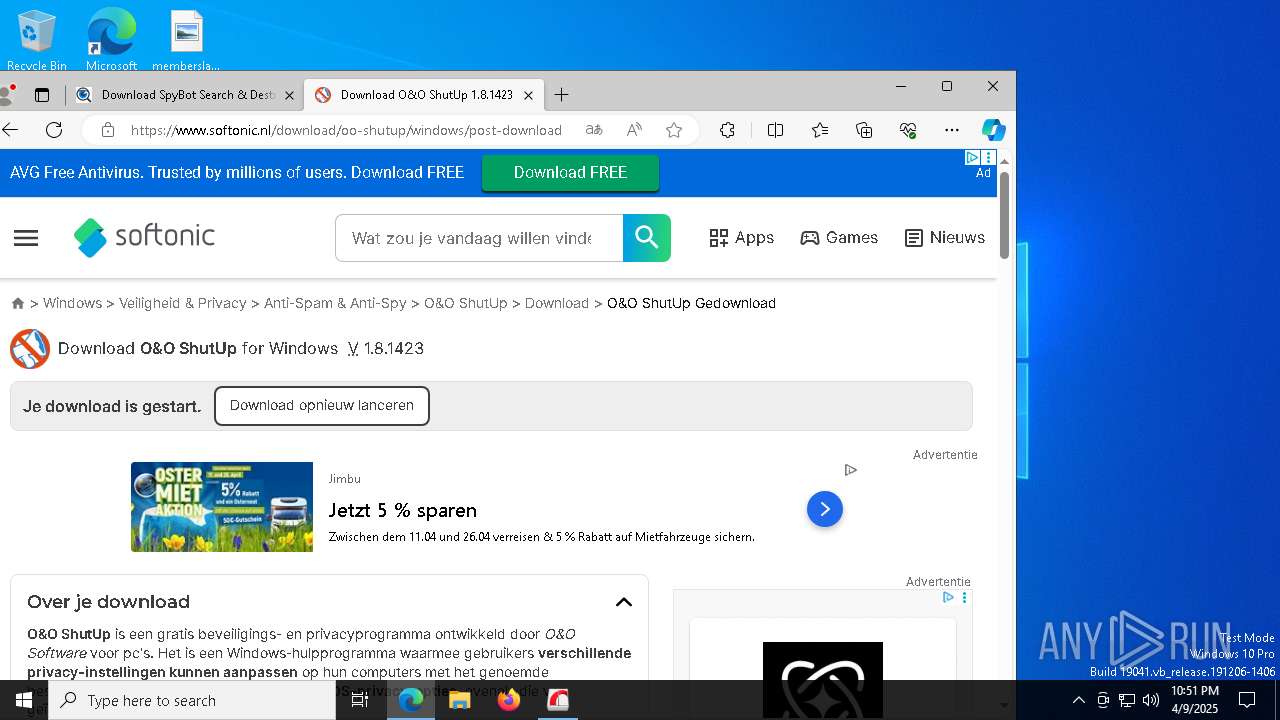Add page to favorites star icon
Image resolution: width=1280 pixels, height=720 pixels.
[x=674, y=130]
